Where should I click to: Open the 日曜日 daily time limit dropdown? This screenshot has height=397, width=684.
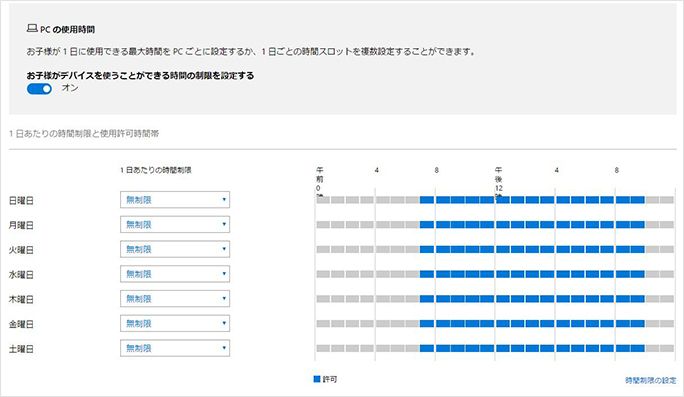coord(175,200)
